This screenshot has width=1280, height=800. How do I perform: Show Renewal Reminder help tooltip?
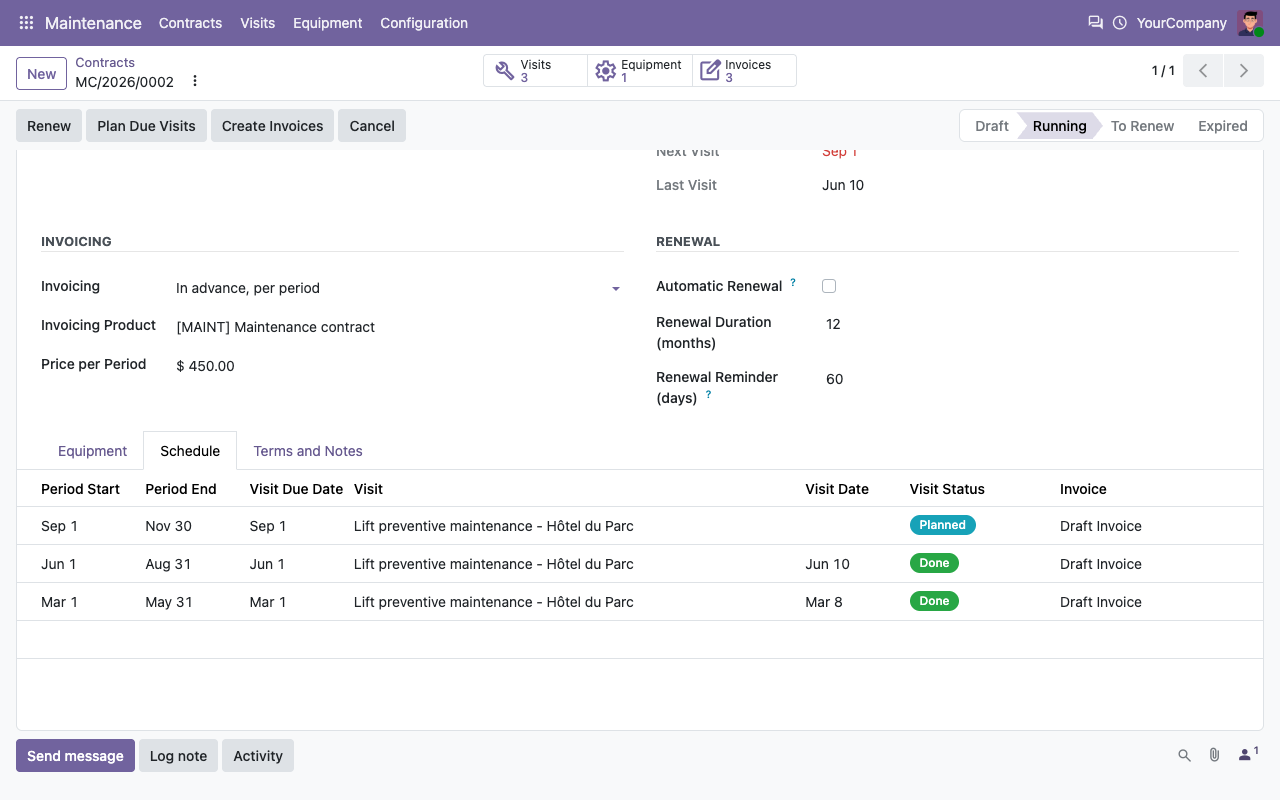[x=708, y=395]
